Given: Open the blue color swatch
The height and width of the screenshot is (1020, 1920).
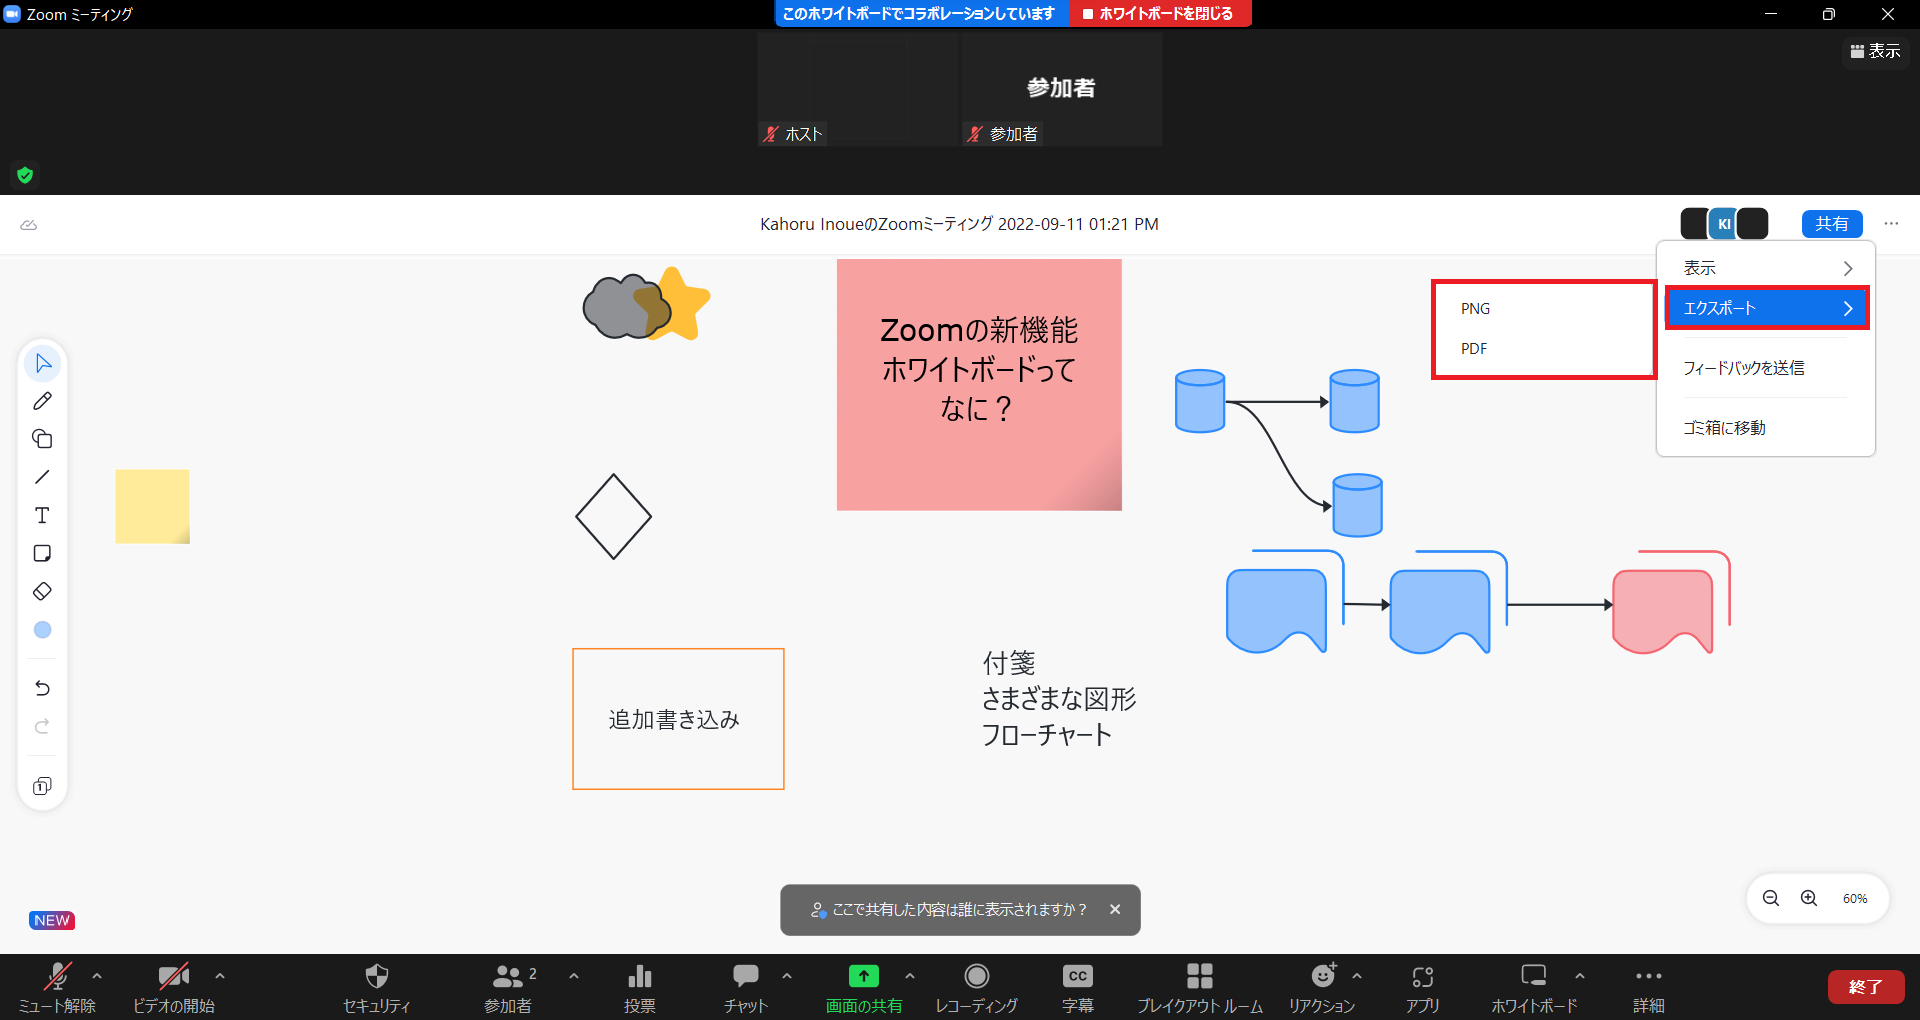Looking at the screenshot, I should (x=42, y=630).
